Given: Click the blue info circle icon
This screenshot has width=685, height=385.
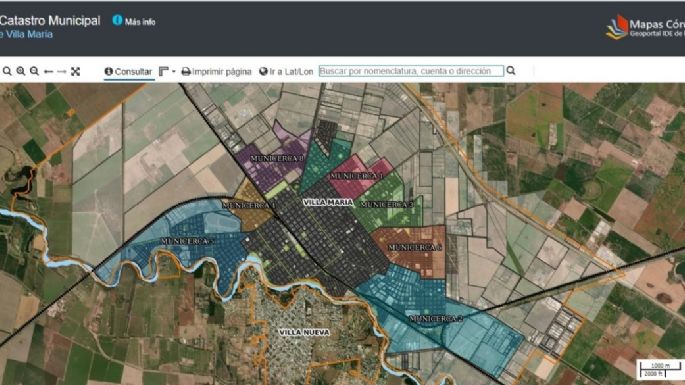Looking at the screenshot, I should coord(117,20).
